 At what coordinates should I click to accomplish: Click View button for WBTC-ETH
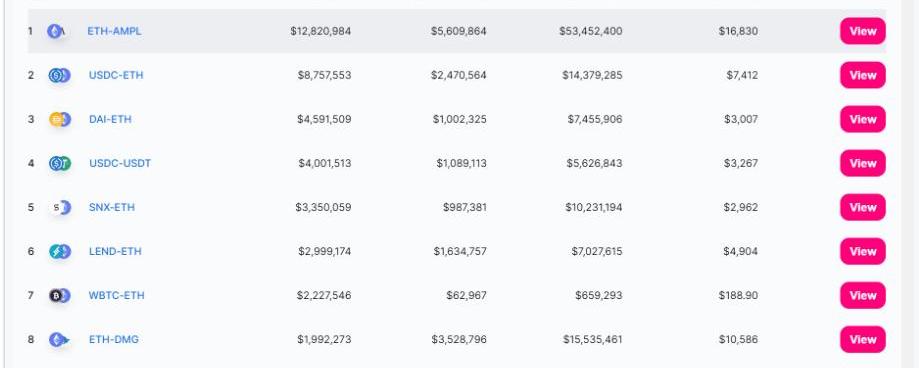pyautogui.click(x=863, y=295)
